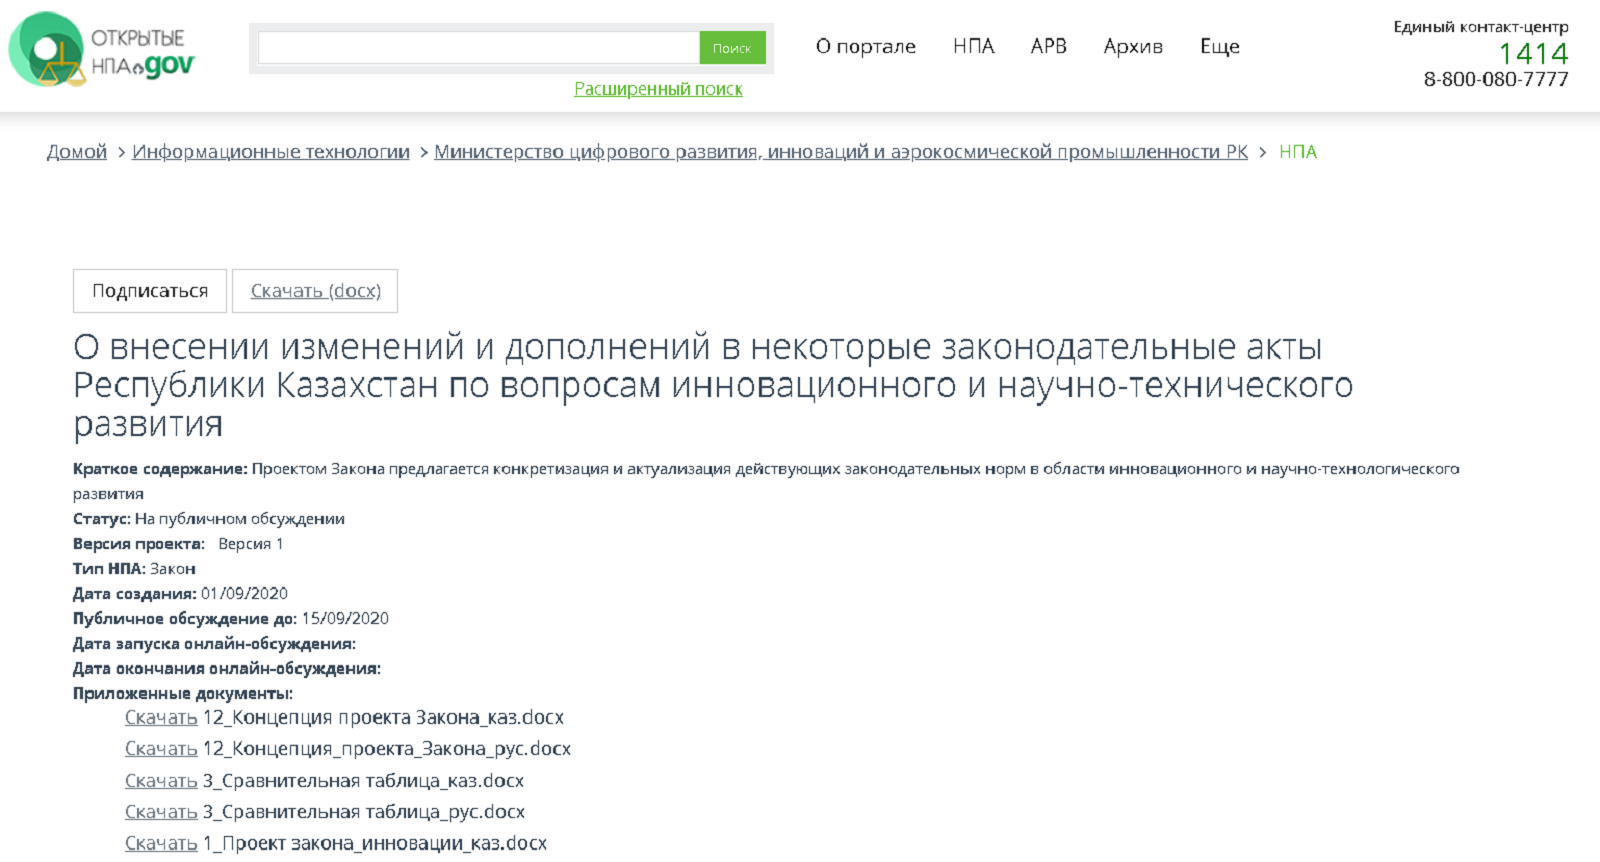Open Информационные технологии breadcrumb link
Image resolution: width=1600 pixels, height=862 pixels.
point(271,152)
